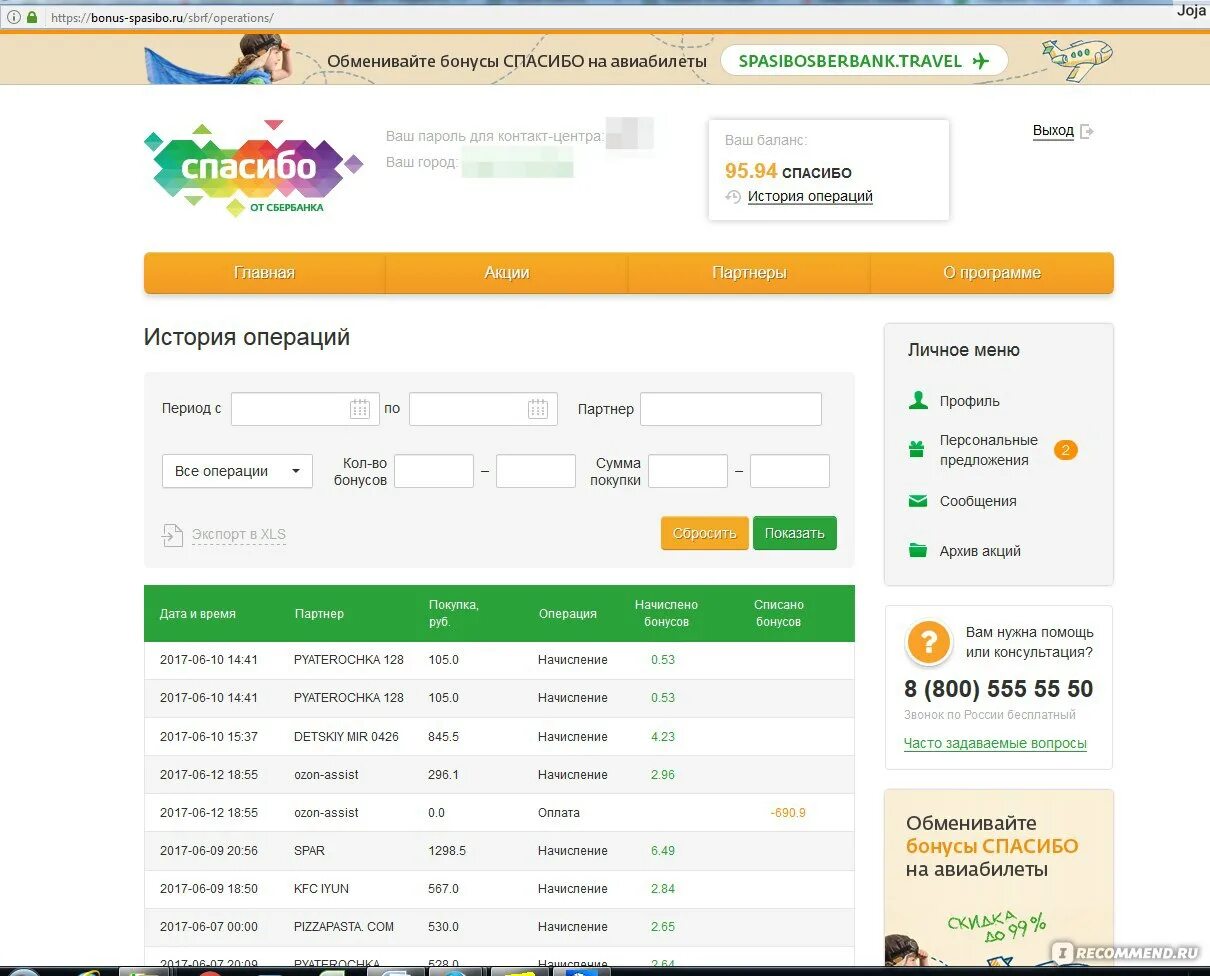Click the clock icon beside История операций link
Screen dimensions: 1210x976
[733, 197]
